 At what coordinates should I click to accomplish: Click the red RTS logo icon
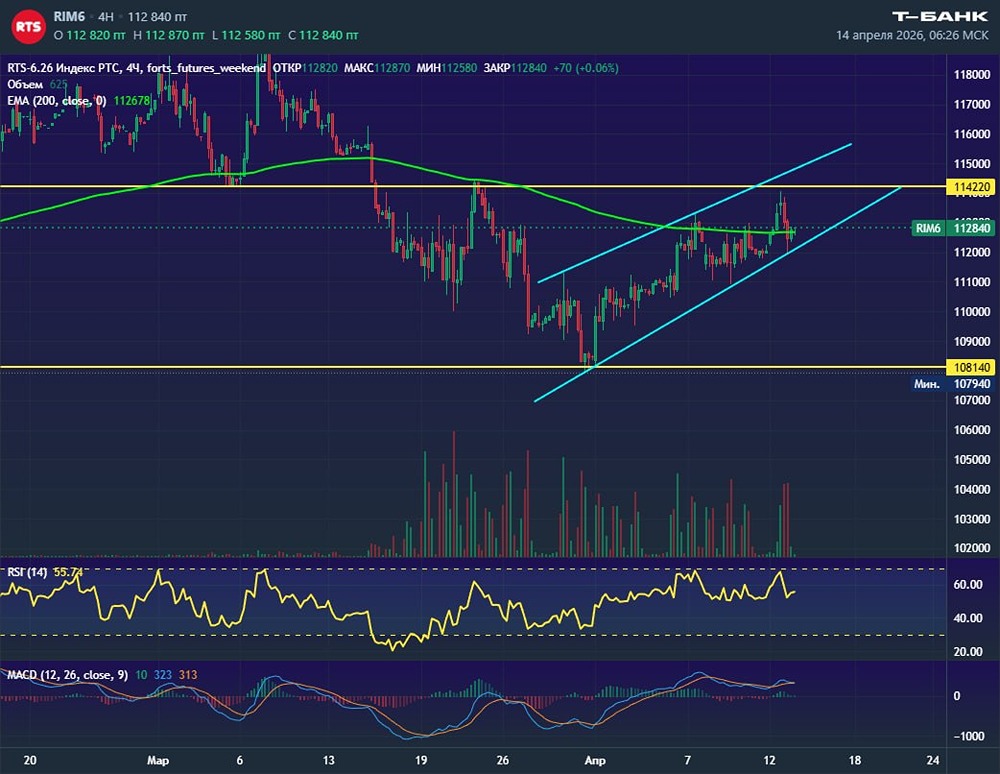click(28, 27)
